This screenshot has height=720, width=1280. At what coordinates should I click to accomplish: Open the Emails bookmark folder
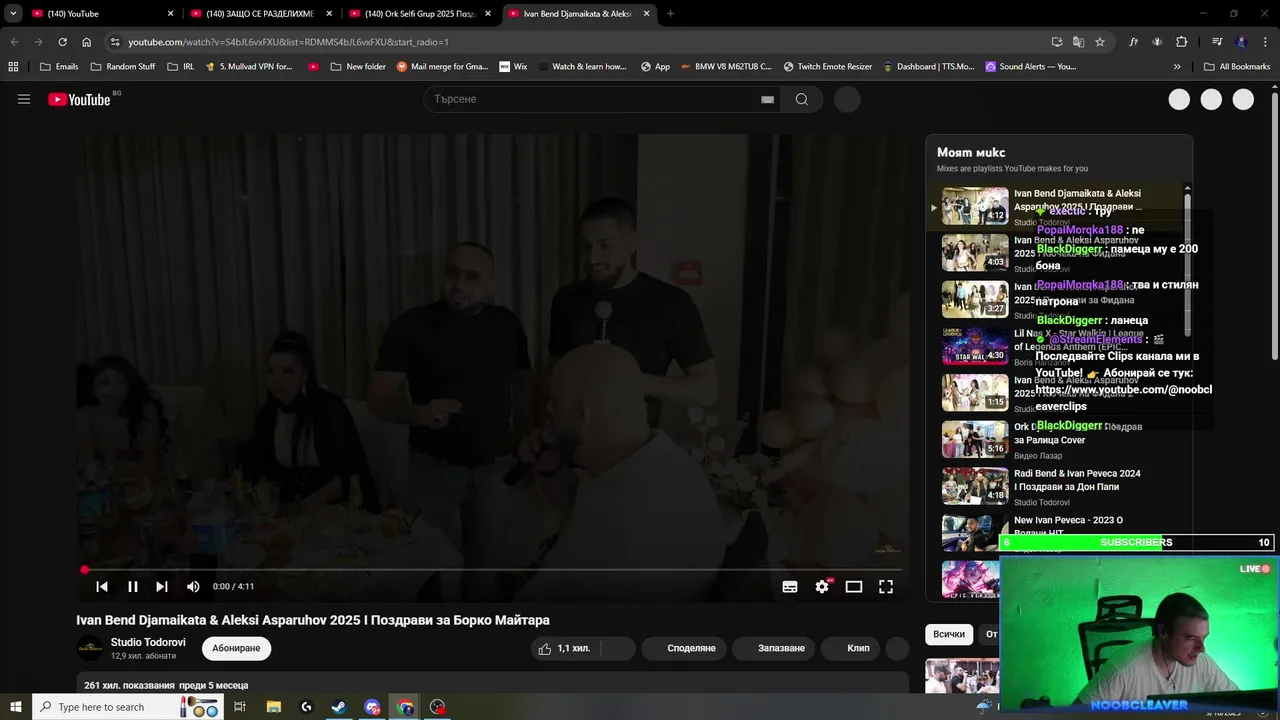coord(59,67)
